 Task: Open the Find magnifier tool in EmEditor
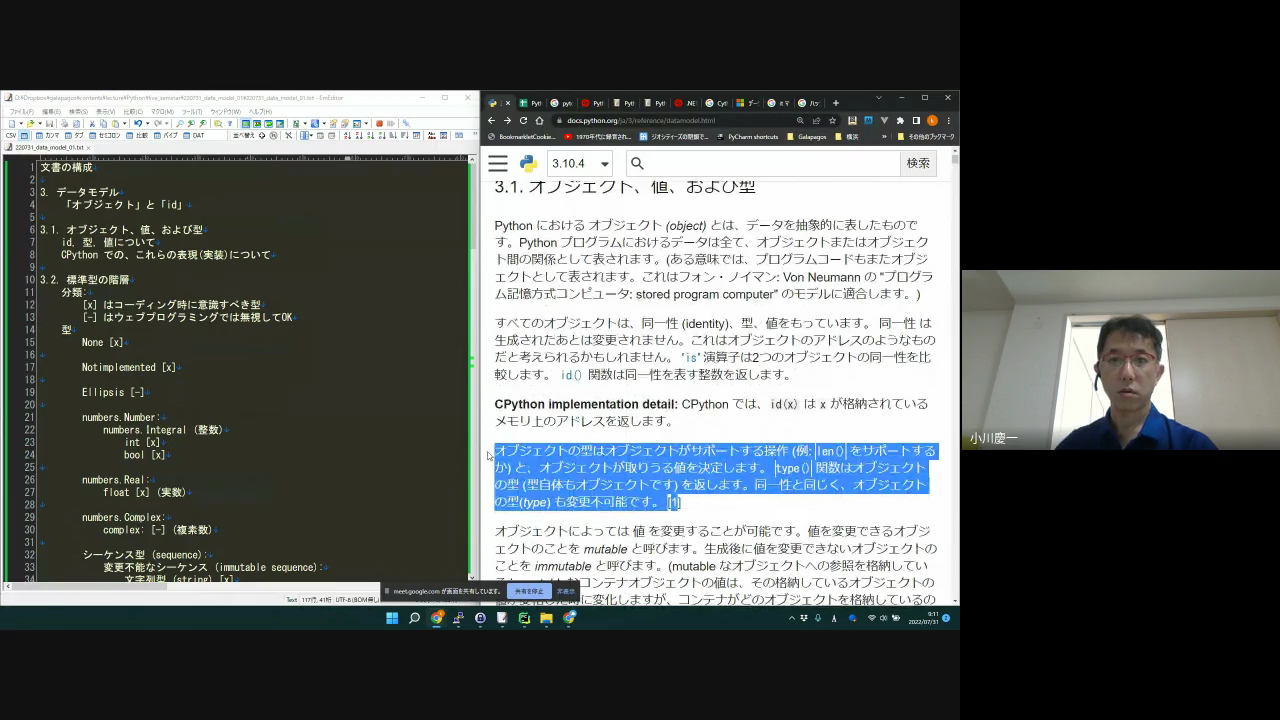pyautogui.click(x=180, y=123)
